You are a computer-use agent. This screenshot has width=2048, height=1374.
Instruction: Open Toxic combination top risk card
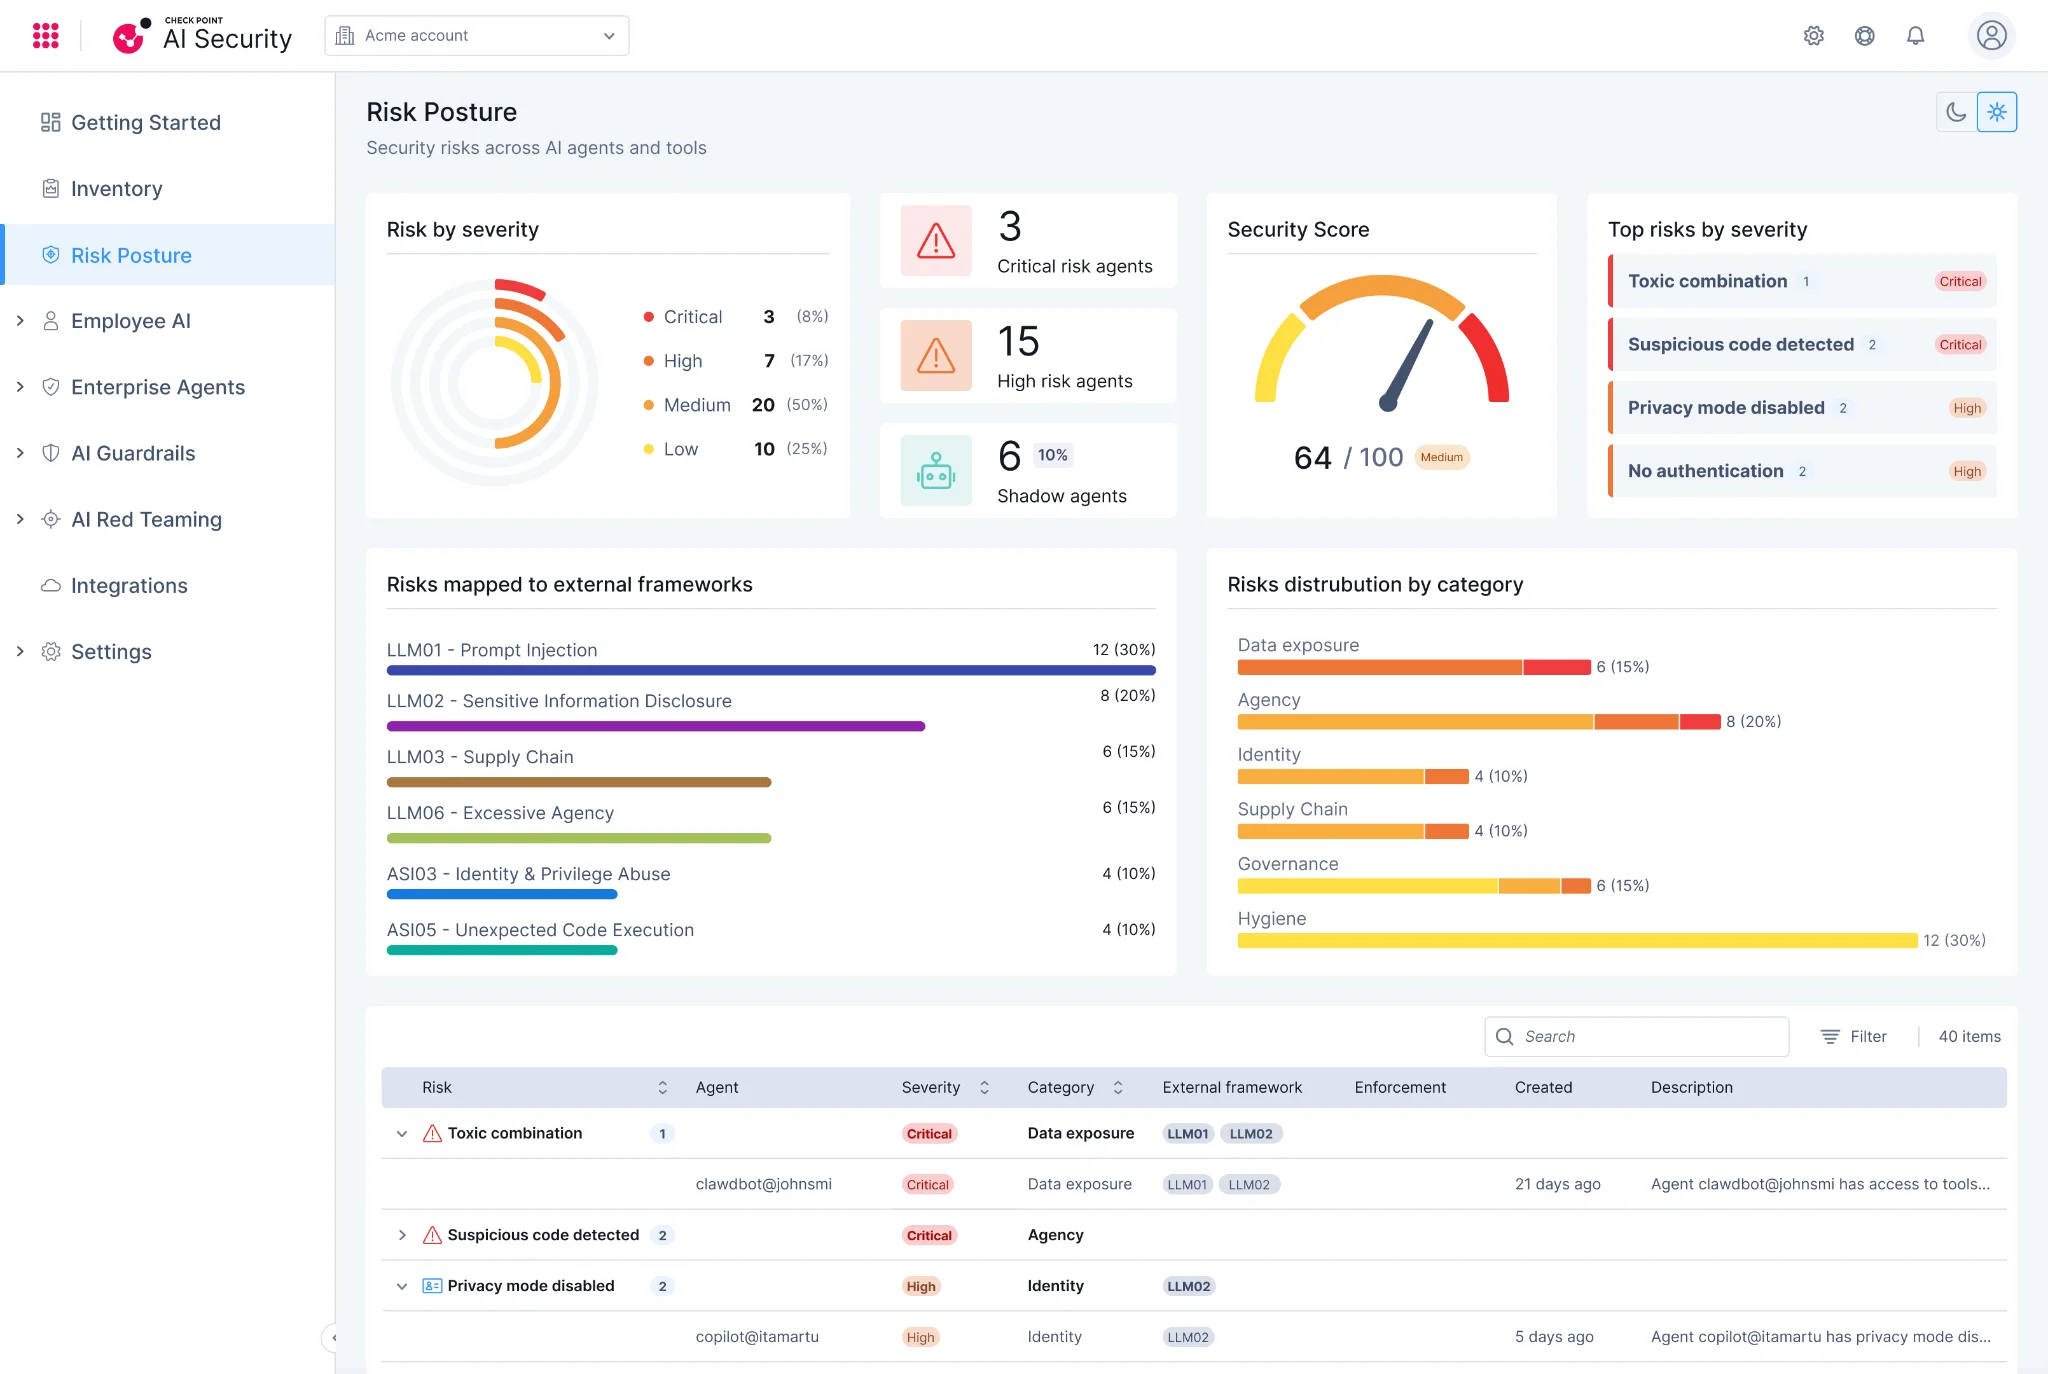coord(1802,282)
